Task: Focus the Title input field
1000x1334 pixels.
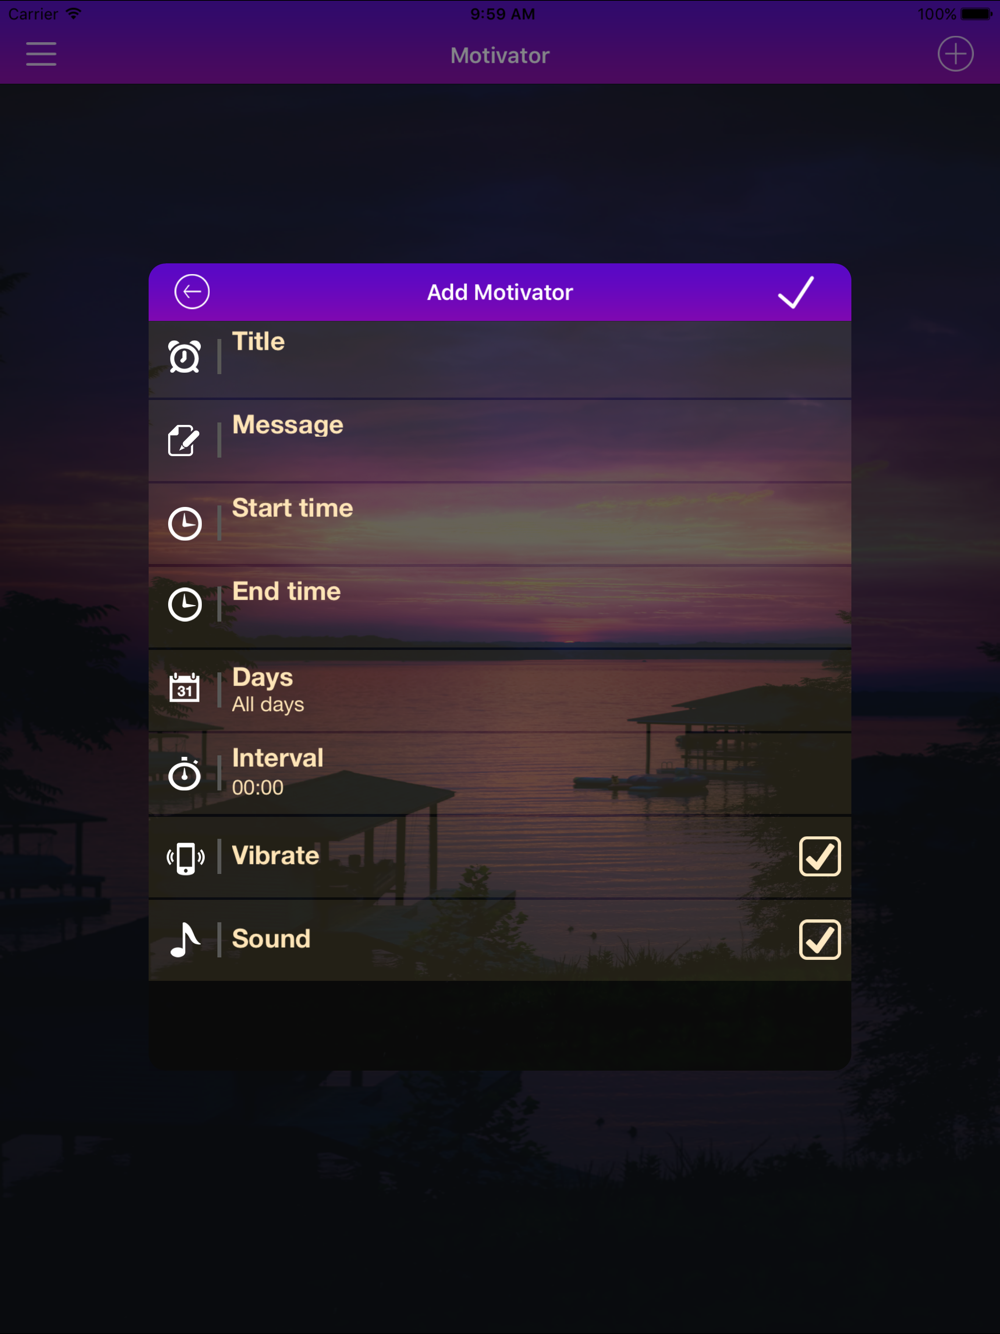Action: [500, 359]
